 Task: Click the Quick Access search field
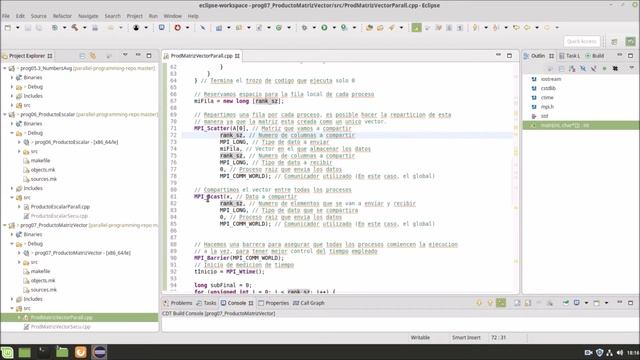582,41
